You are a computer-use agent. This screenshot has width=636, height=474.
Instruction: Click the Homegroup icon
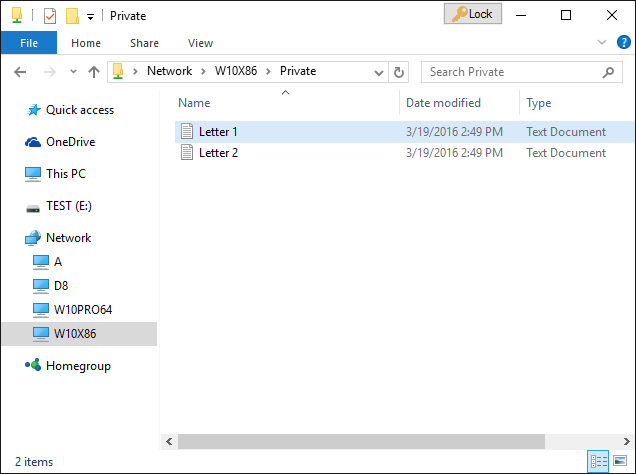pos(33,365)
